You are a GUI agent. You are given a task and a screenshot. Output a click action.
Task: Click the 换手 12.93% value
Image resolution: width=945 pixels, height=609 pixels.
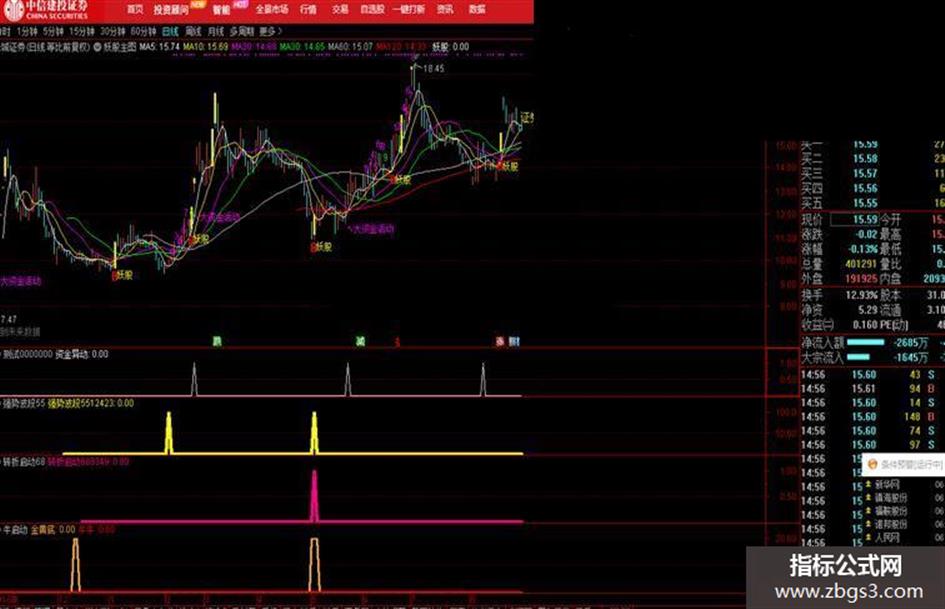(x=862, y=295)
